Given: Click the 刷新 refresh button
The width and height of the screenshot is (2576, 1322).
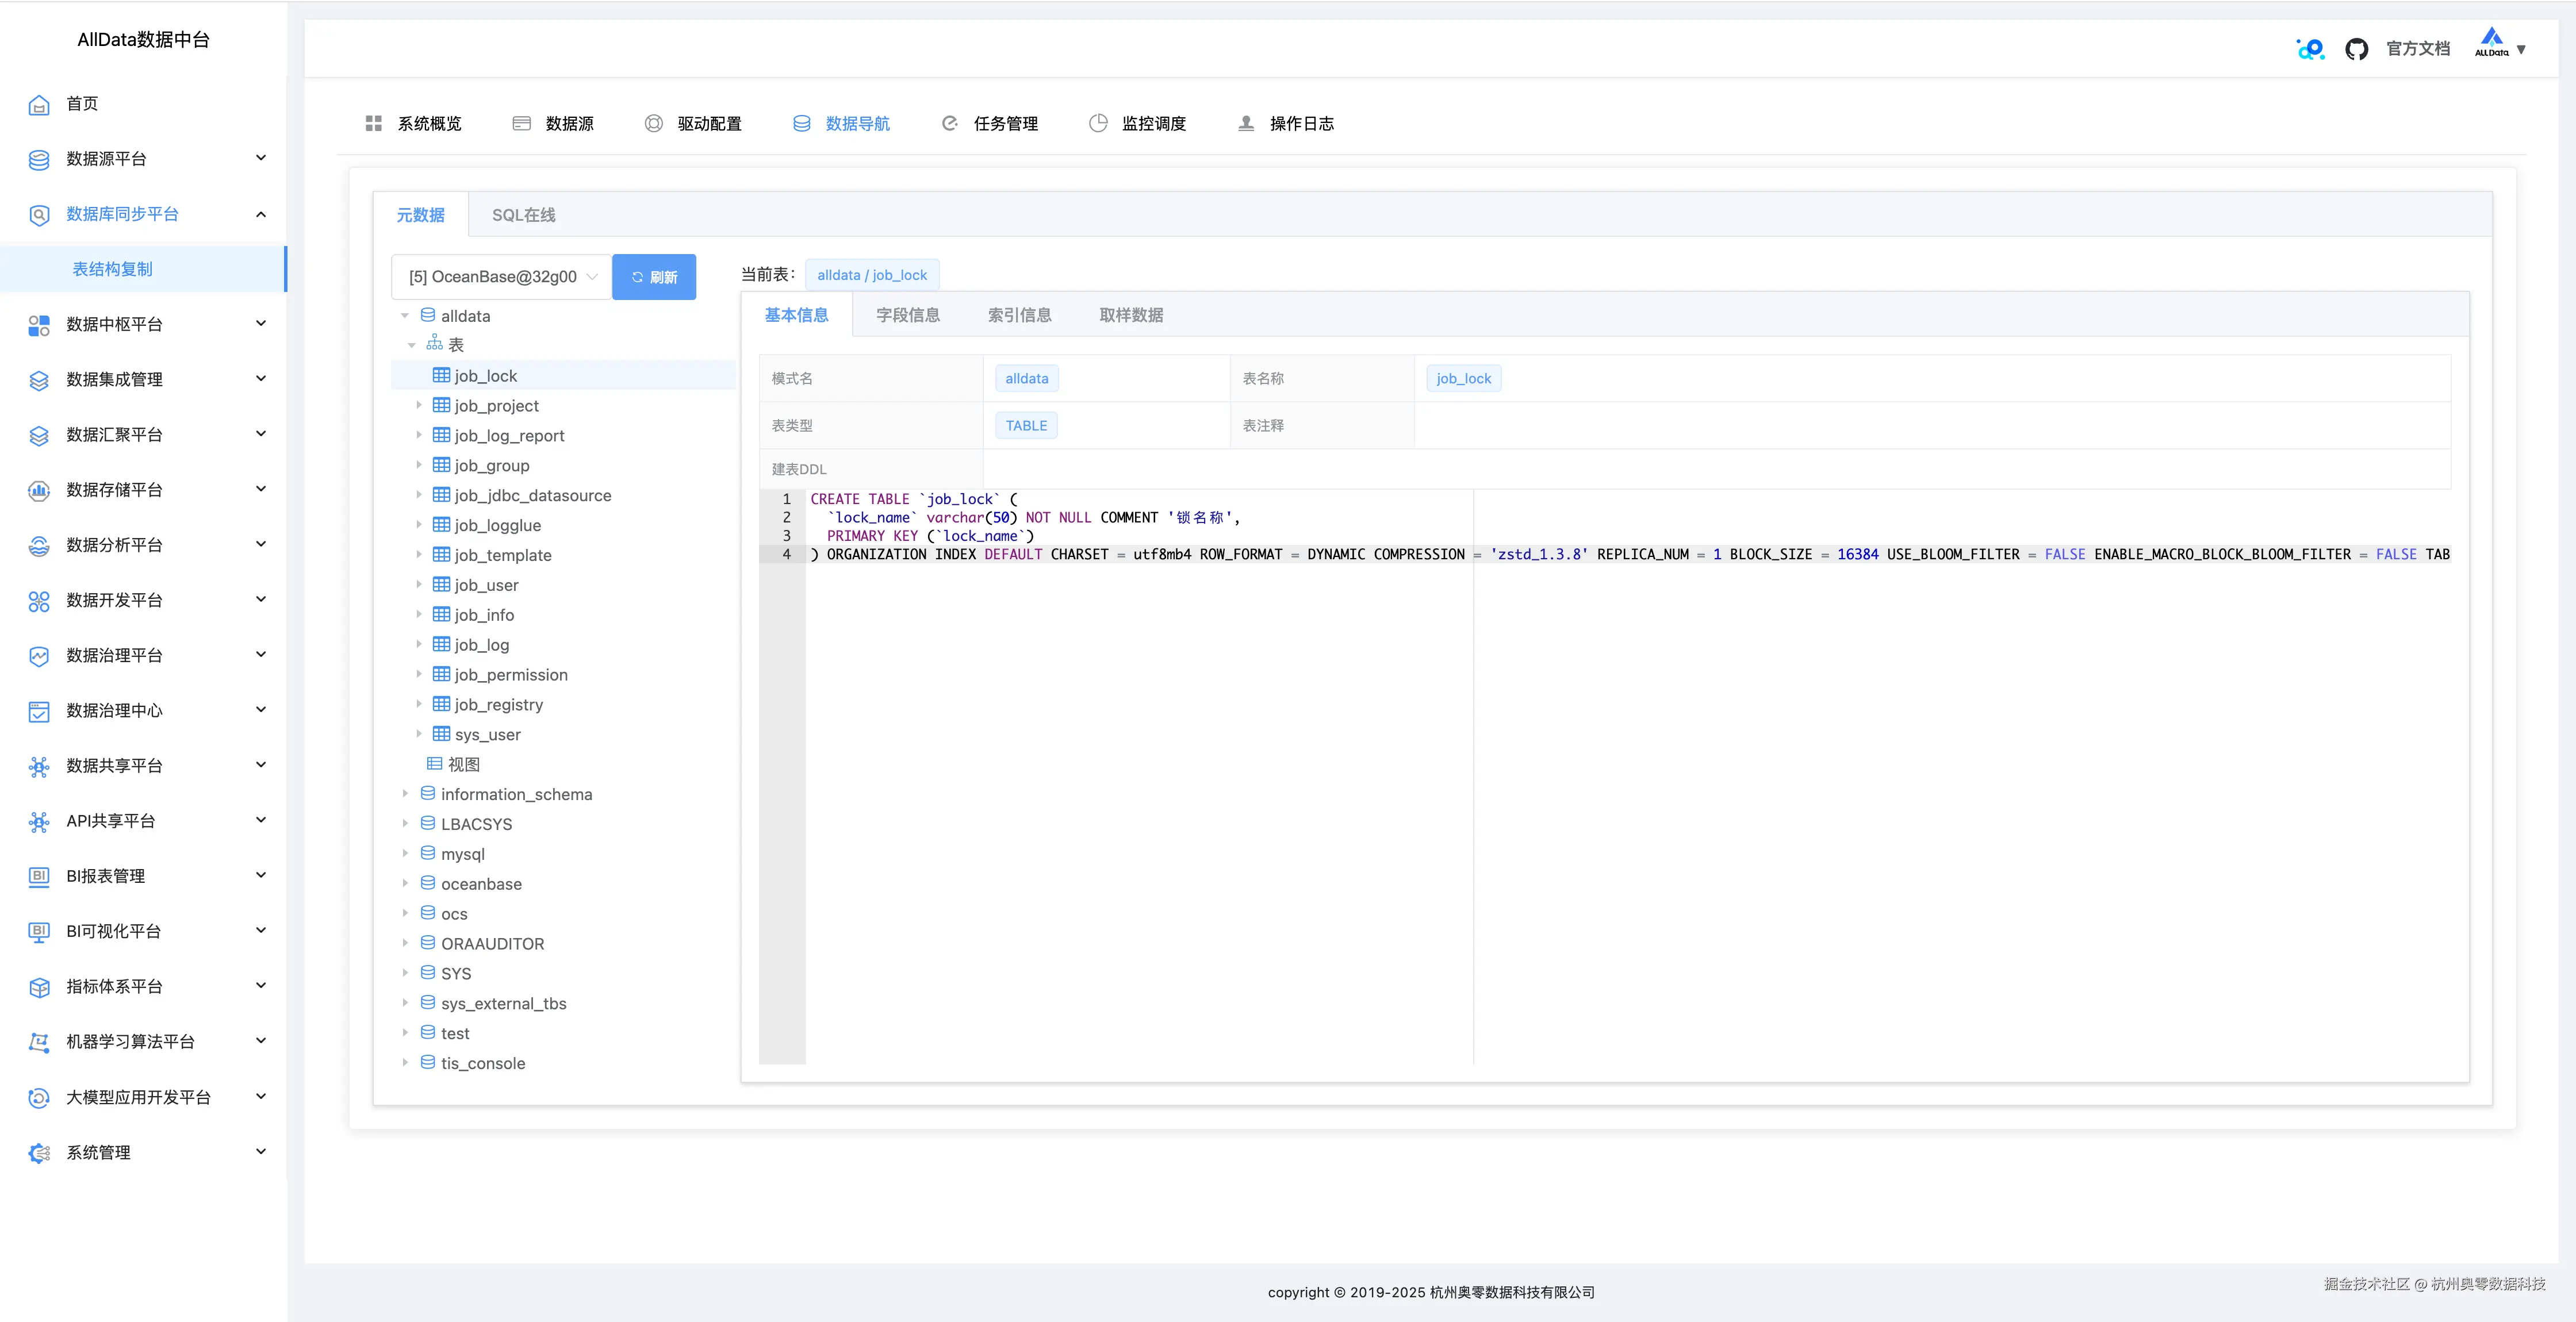Looking at the screenshot, I should tap(654, 277).
